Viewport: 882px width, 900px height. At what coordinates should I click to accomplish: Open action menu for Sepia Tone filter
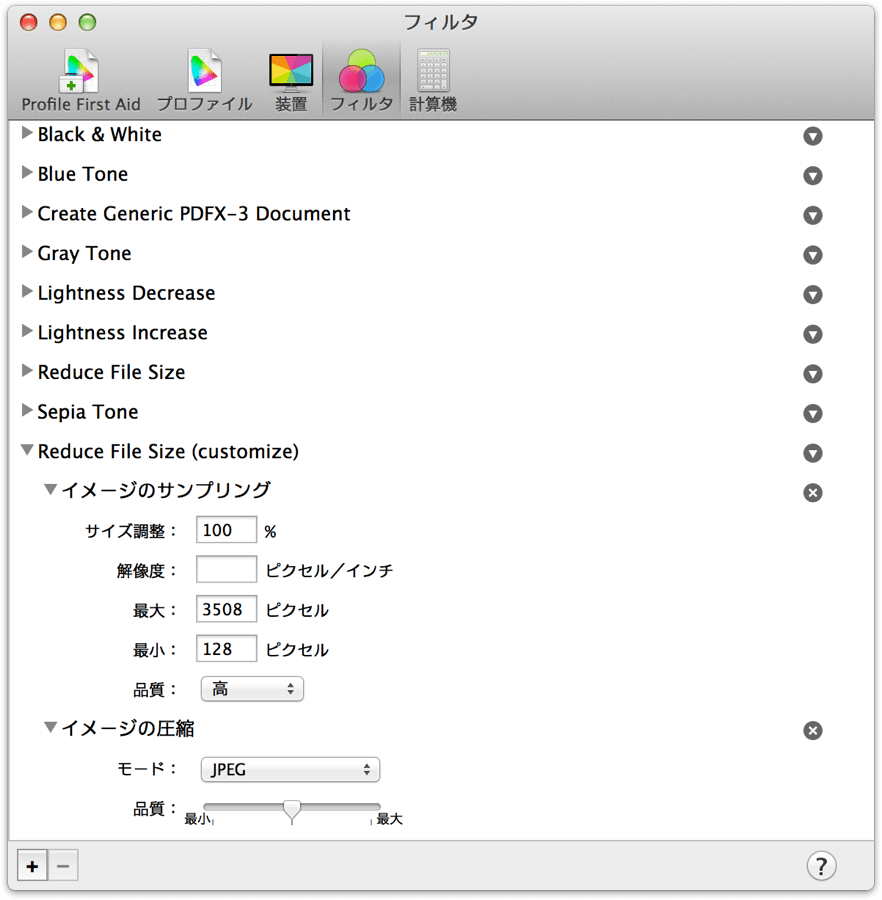tap(813, 413)
